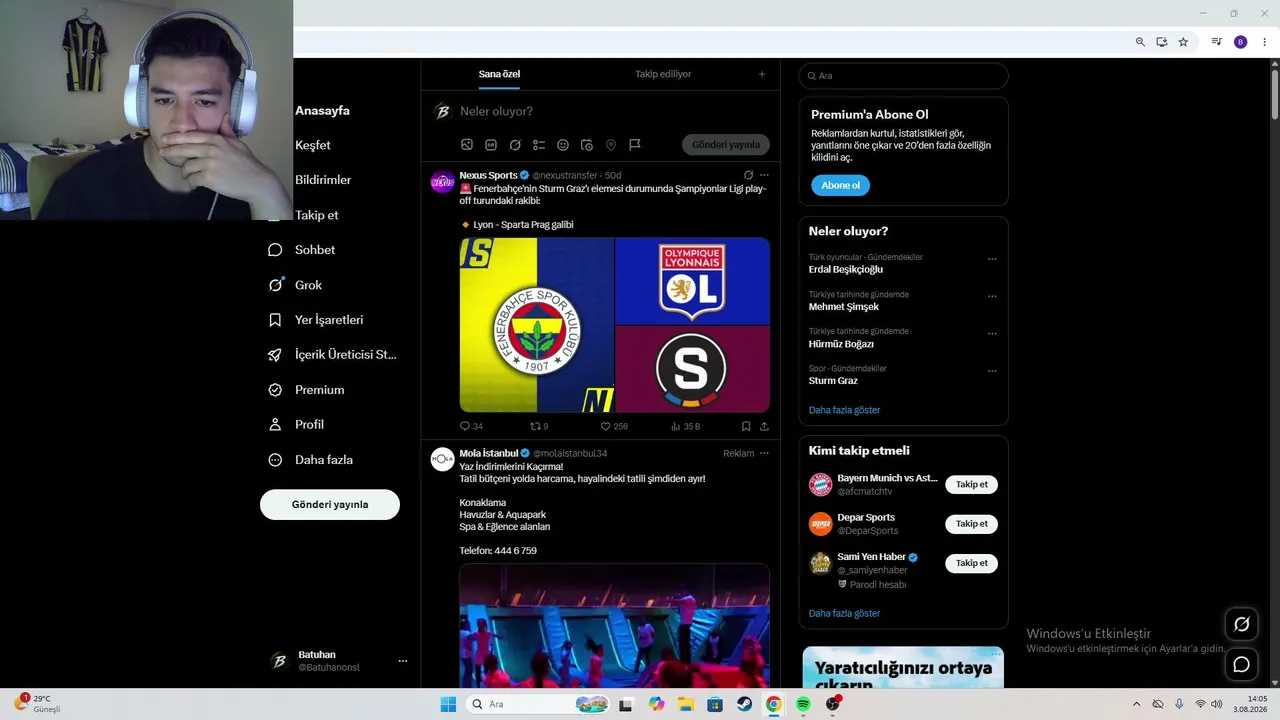Add an image to the new post
Image resolution: width=1280 pixels, height=720 pixels.
(467, 145)
